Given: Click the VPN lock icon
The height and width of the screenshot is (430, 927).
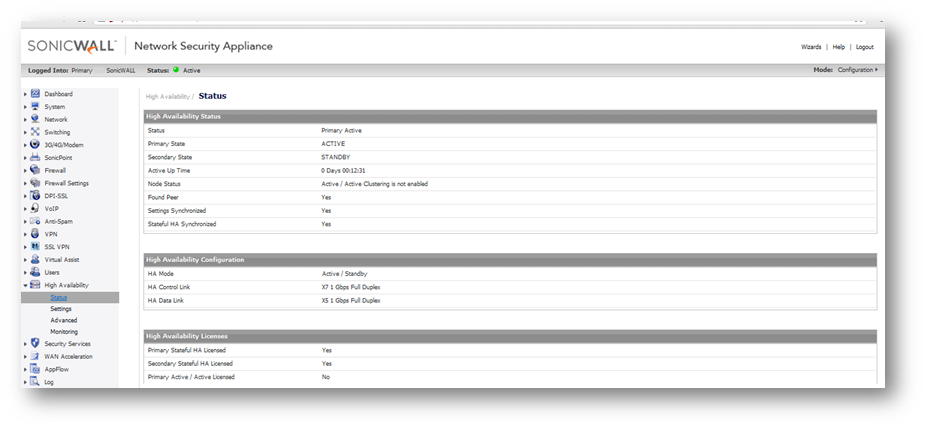Looking at the screenshot, I should click(35, 234).
